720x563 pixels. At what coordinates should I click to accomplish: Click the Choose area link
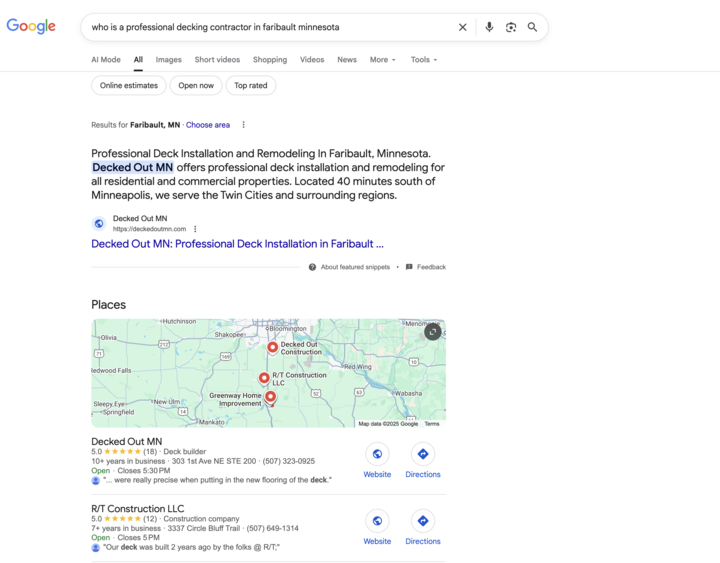pyautogui.click(x=208, y=125)
